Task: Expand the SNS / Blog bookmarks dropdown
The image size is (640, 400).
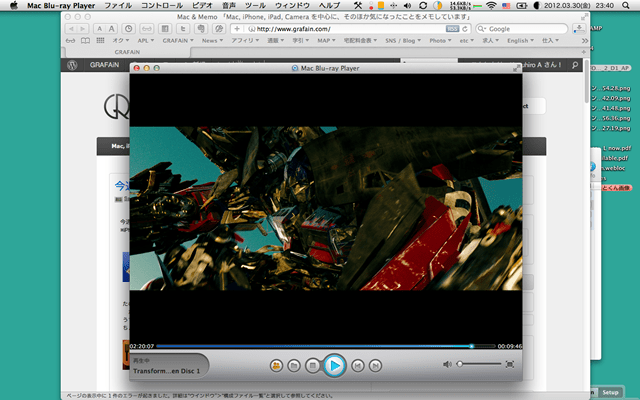Action: (x=403, y=40)
